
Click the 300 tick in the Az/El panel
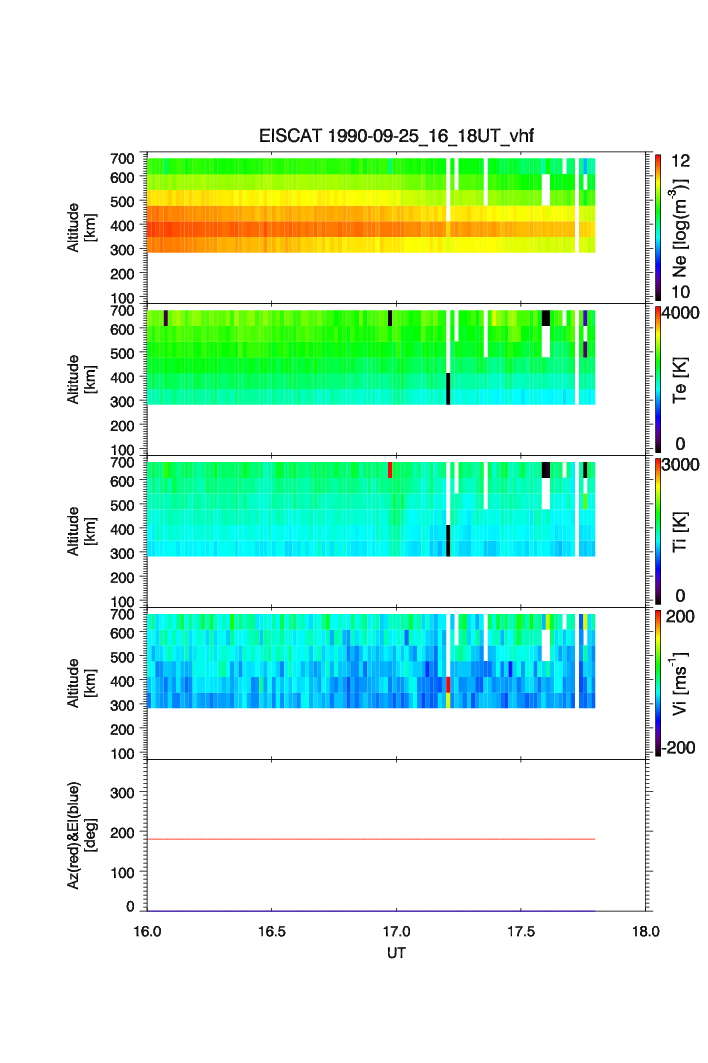123,793
